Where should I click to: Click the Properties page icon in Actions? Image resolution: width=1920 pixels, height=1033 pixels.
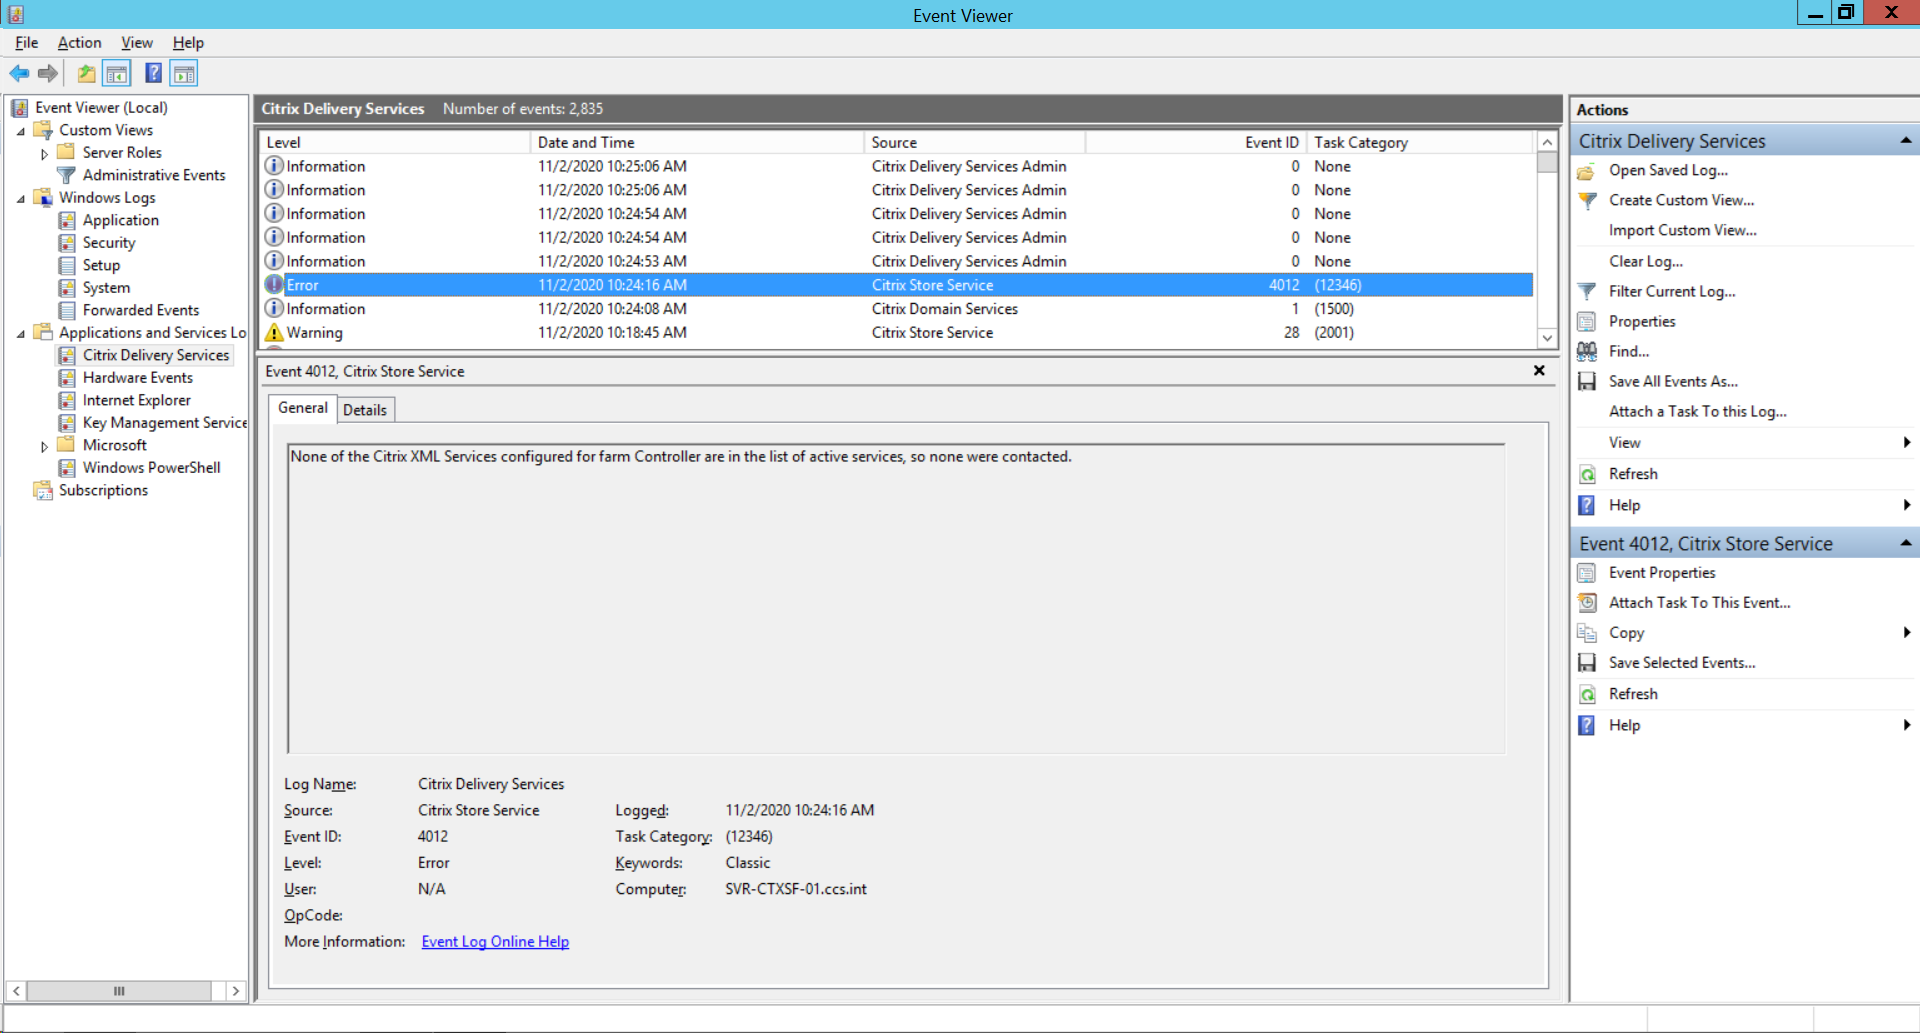point(1587,322)
